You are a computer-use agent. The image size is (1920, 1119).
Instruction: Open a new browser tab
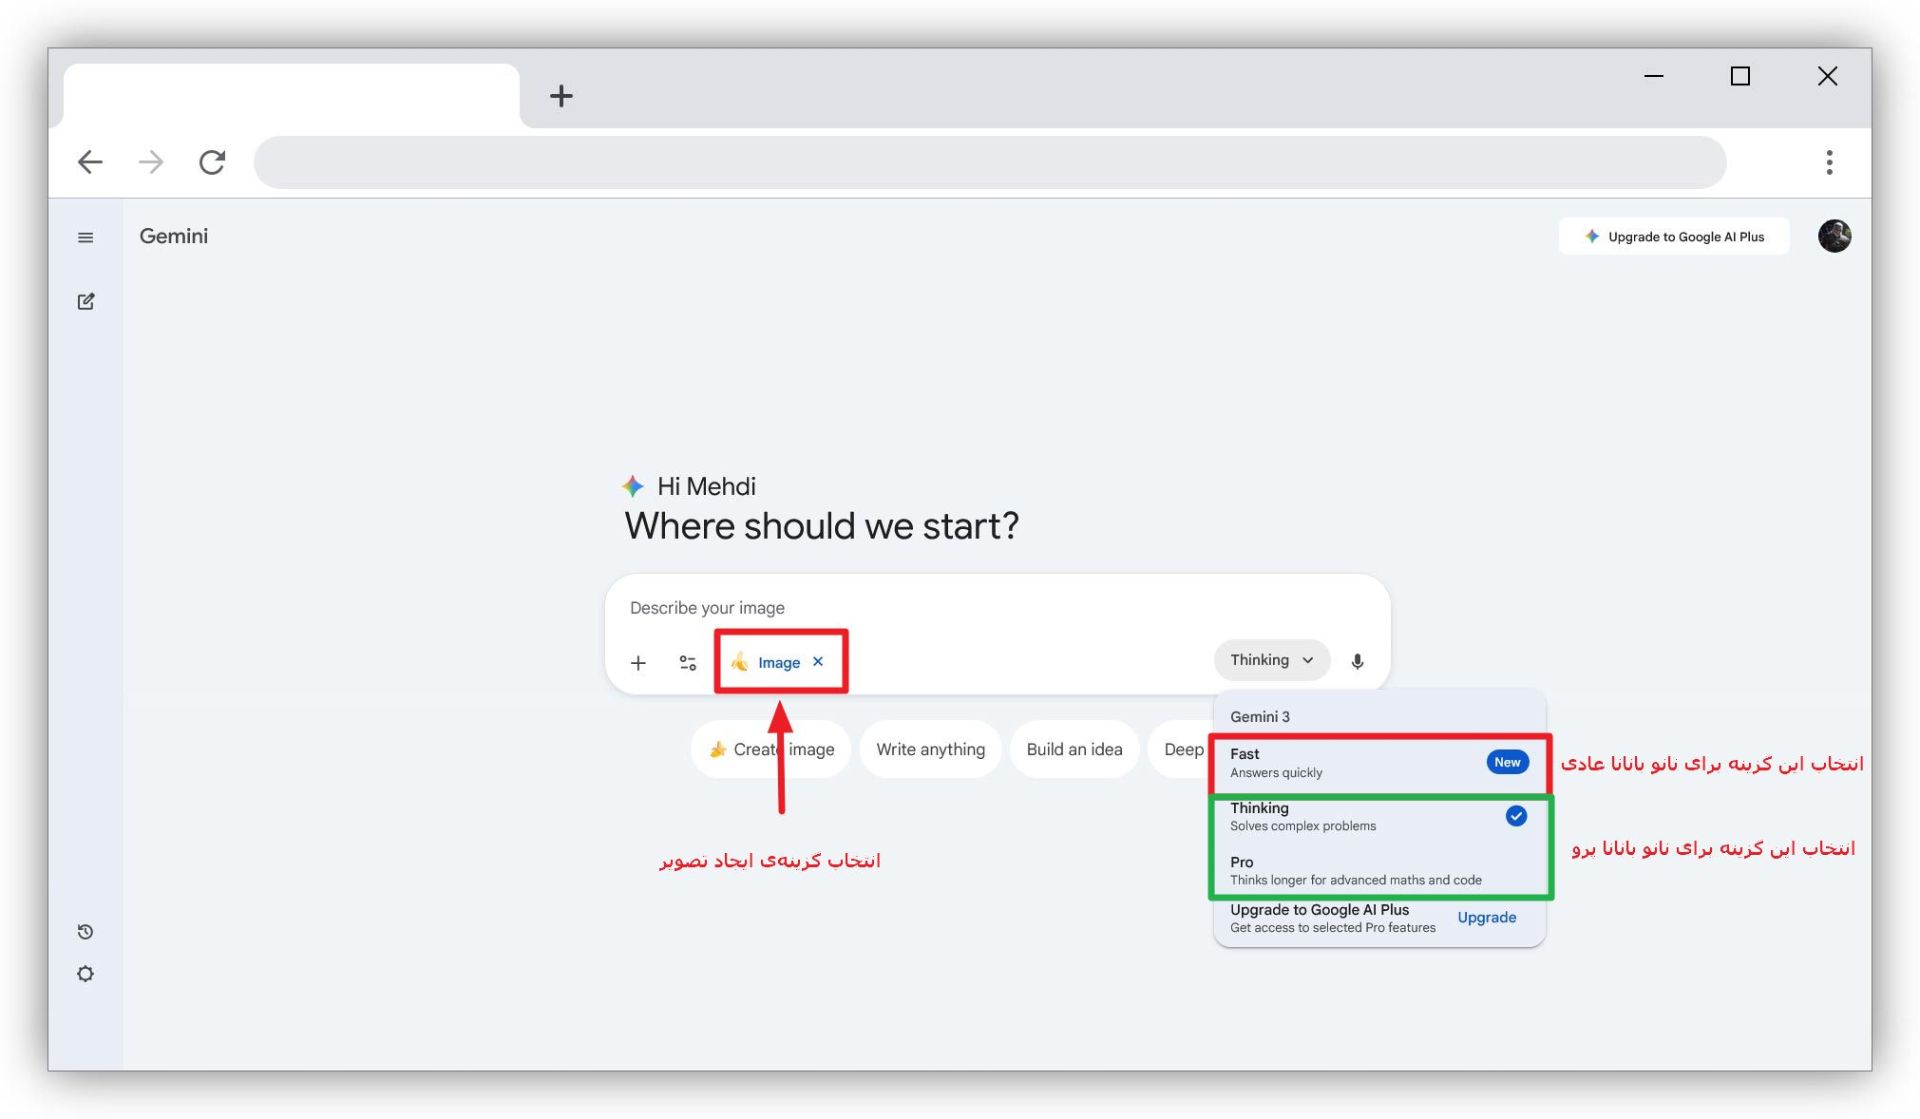[561, 96]
